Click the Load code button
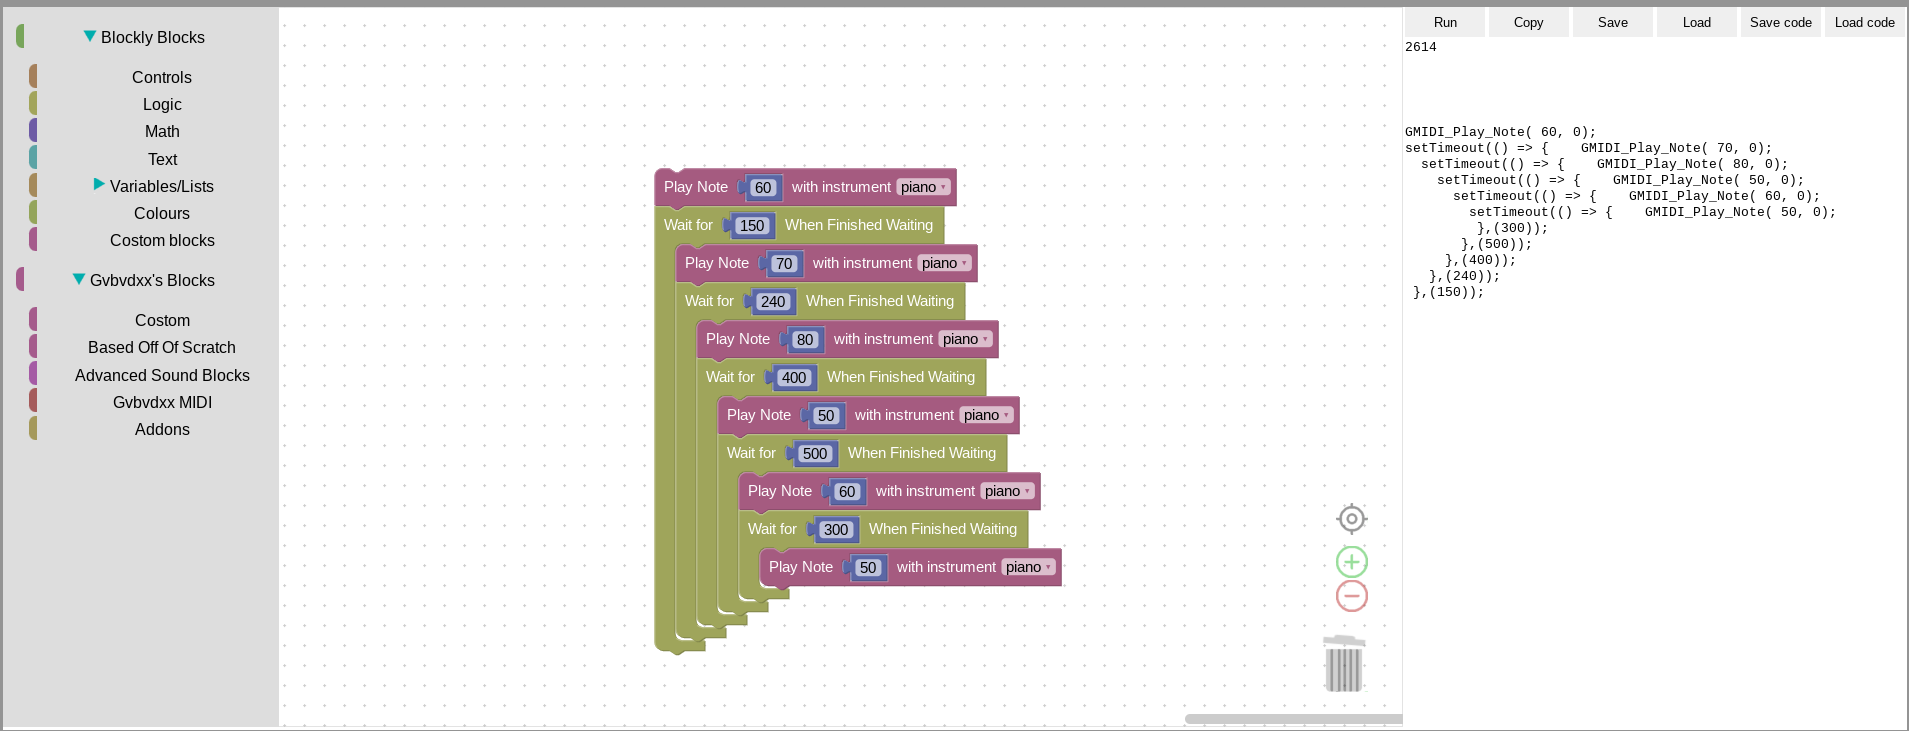Screen dimensions: 1909x731 1864,22
